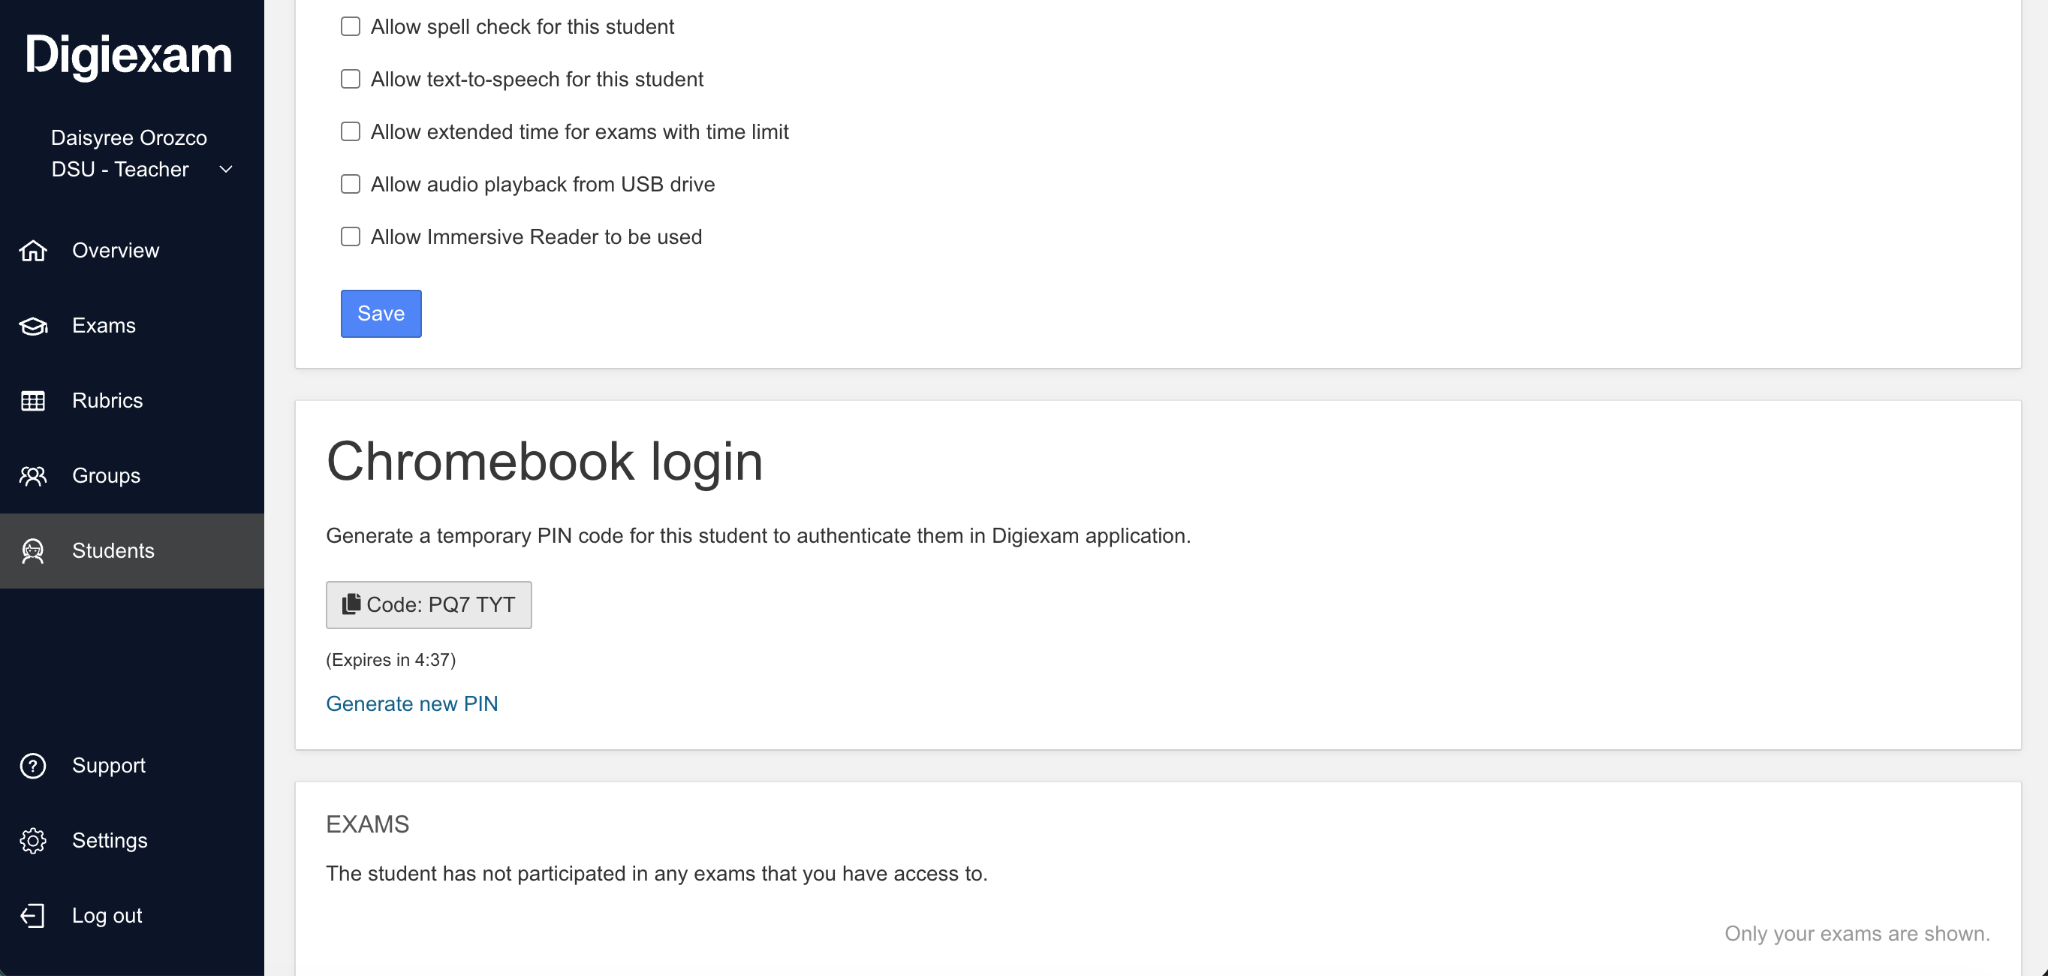Tick the Allow Immersive Reader checkbox
2048x976 pixels.
pyautogui.click(x=351, y=237)
